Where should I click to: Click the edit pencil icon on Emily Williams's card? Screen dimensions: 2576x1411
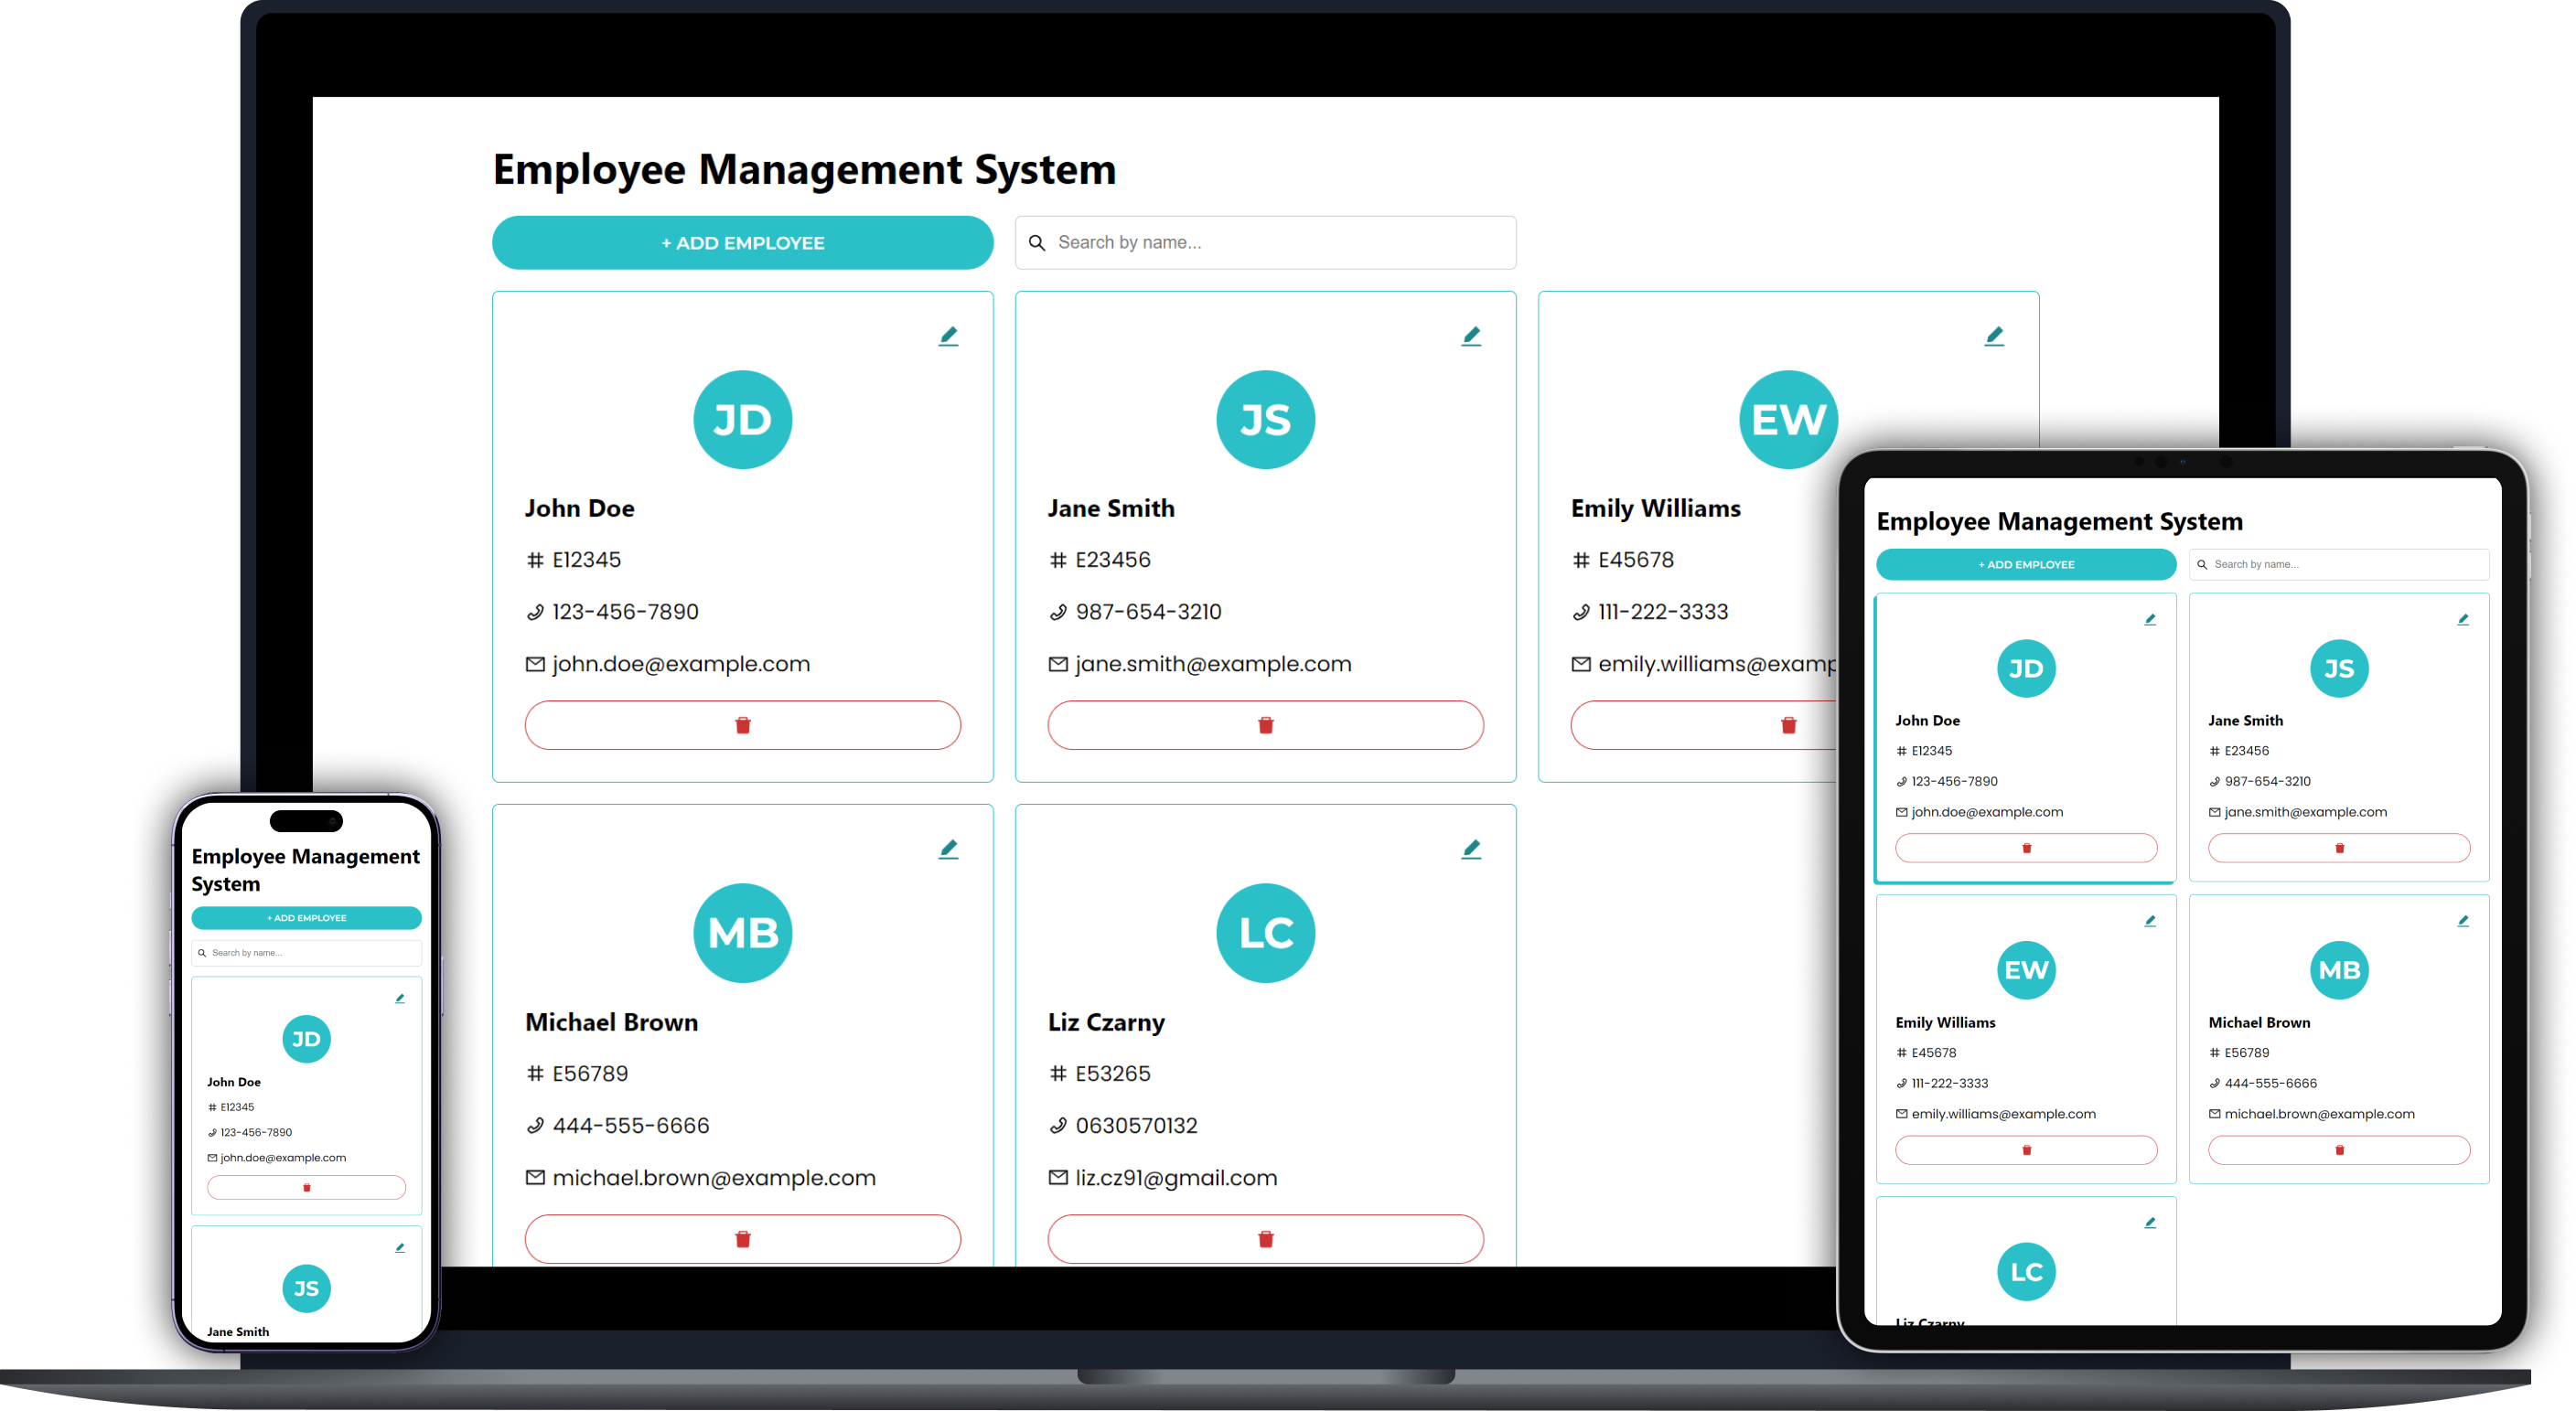pyautogui.click(x=1995, y=336)
